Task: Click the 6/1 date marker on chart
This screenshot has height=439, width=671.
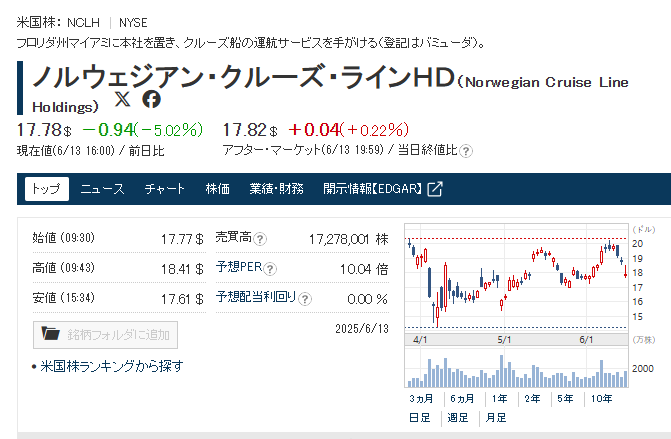Action: [587, 340]
